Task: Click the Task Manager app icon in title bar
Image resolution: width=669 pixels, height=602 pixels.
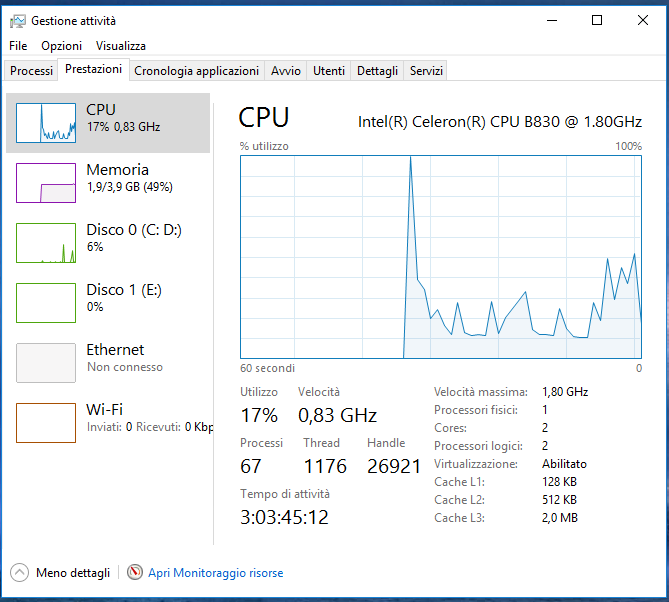Action: [x=17, y=20]
